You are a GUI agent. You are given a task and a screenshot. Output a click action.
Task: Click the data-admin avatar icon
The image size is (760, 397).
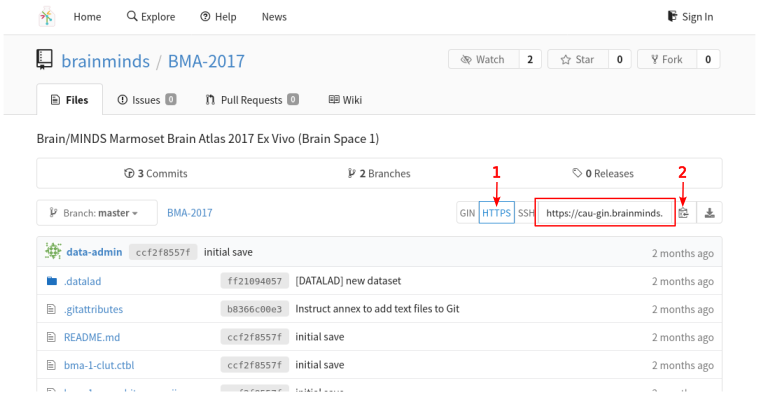pyautogui.click(x=53, y=252)
